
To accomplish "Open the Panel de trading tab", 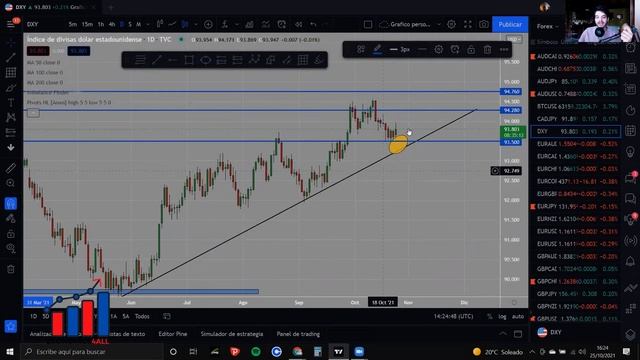I will tap(298, 334).
